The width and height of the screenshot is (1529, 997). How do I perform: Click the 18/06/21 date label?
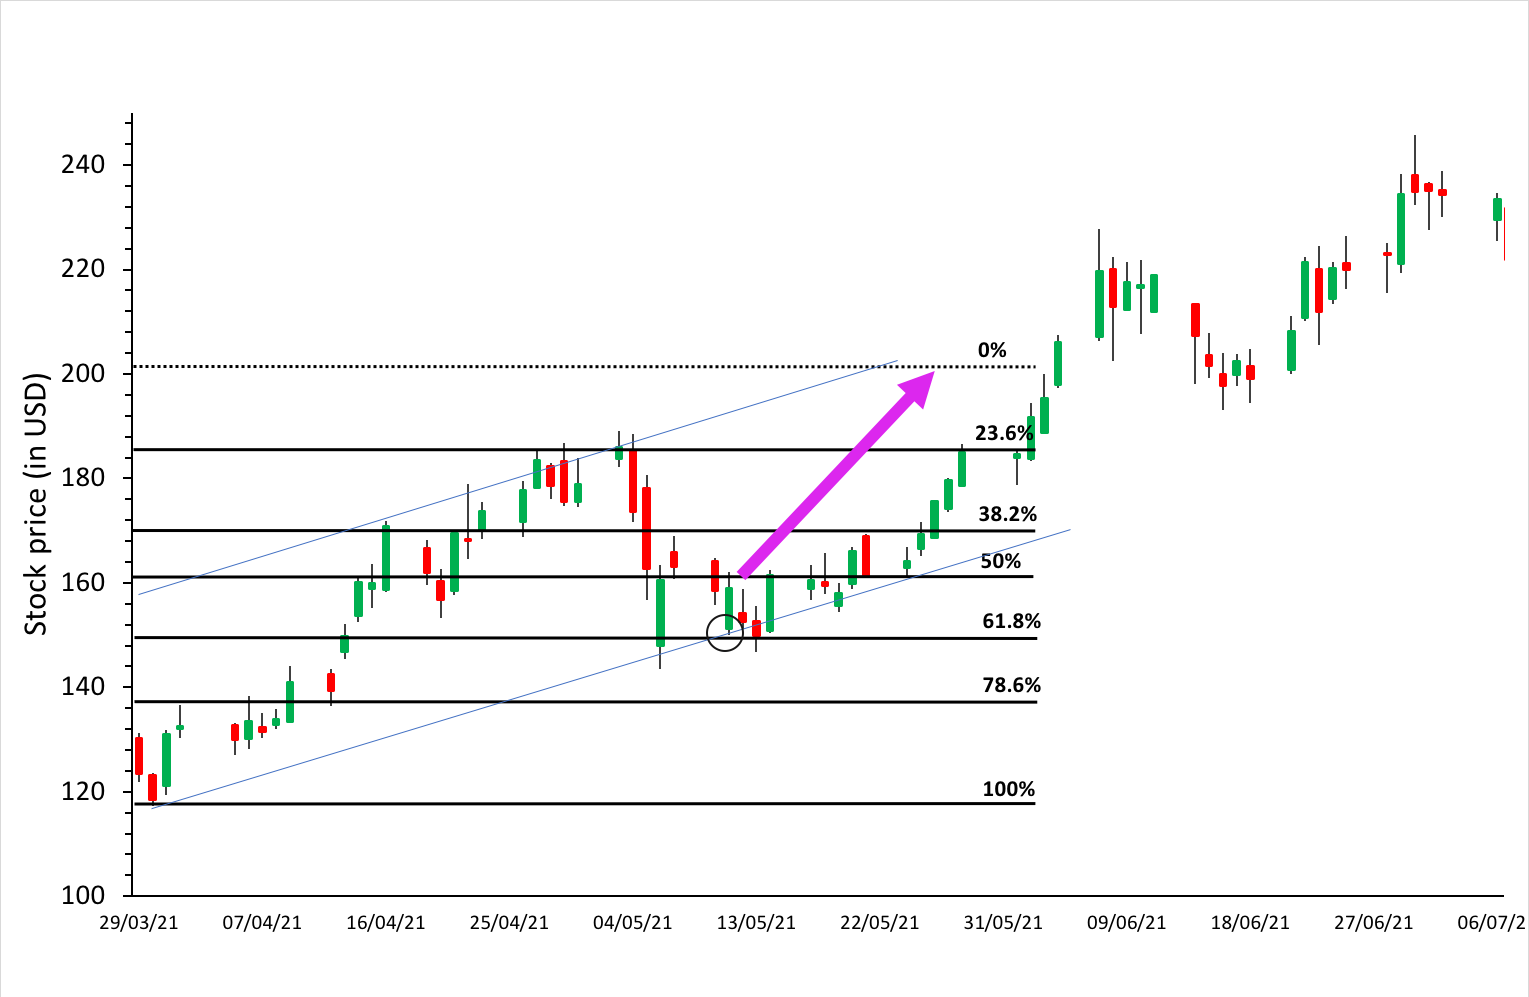point(1250,923)
